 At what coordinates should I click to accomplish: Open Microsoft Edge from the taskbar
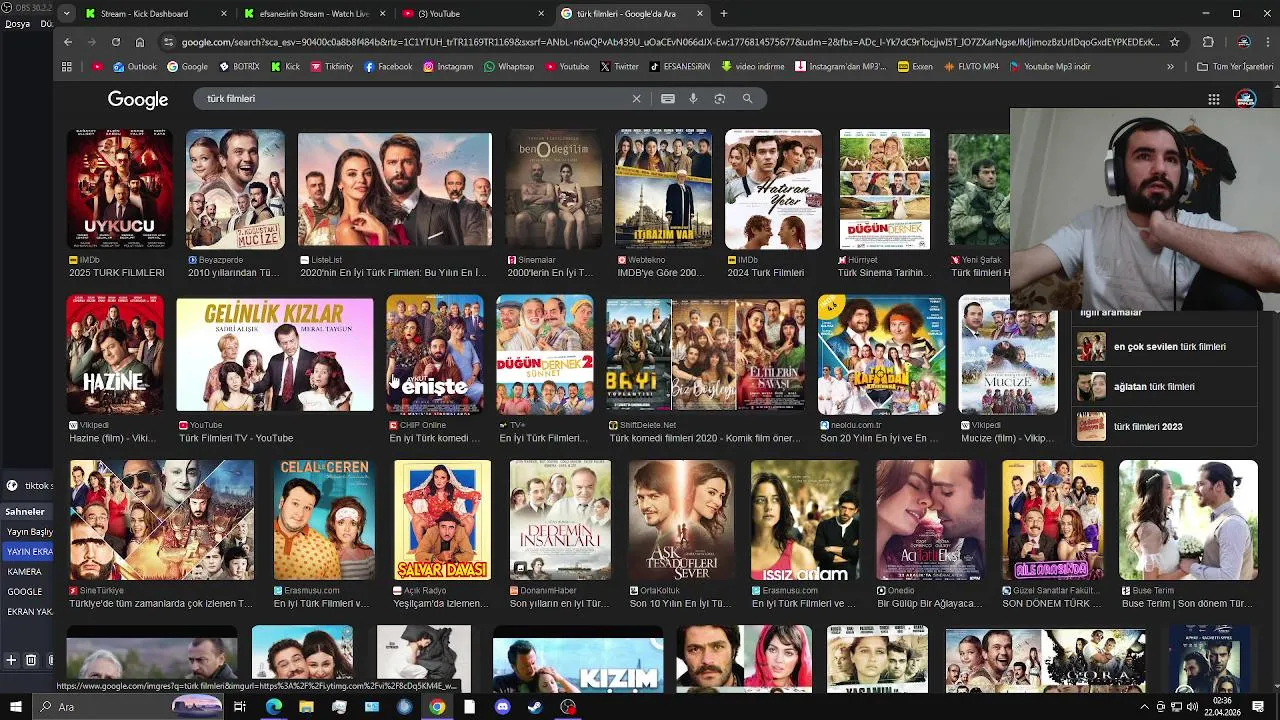pos(274,707)
